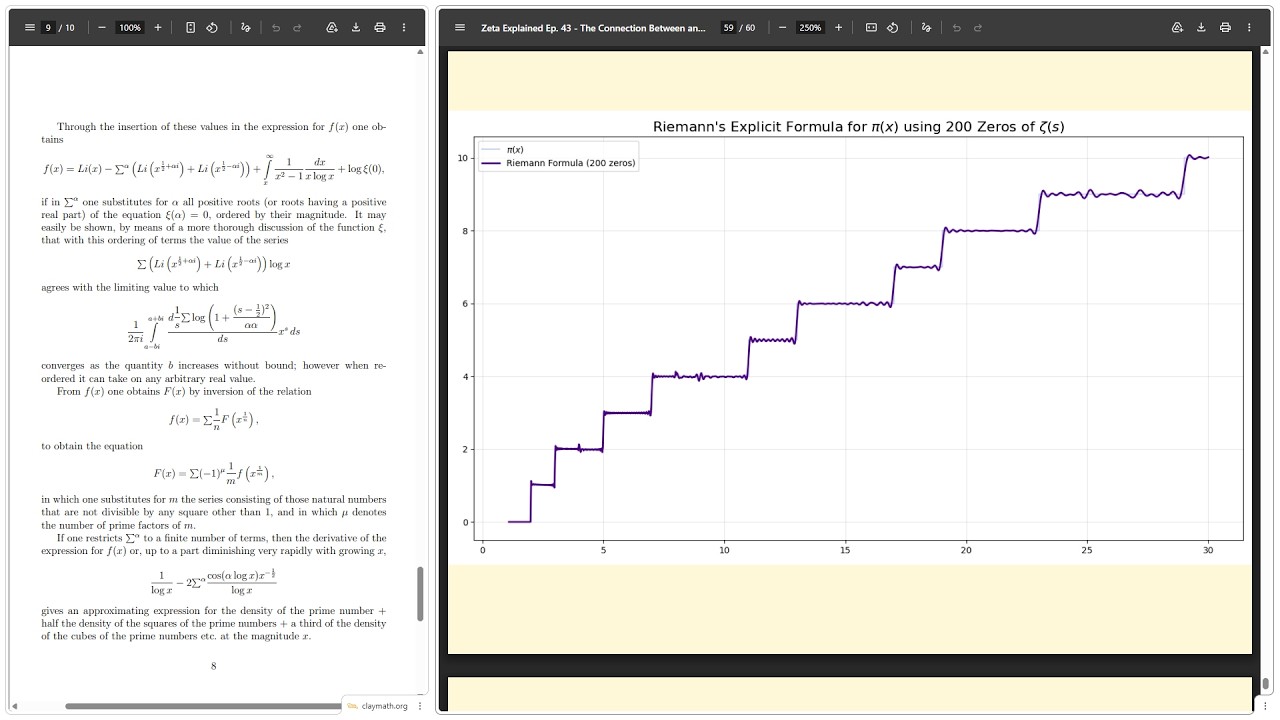The image size is (1280, 720).
Task: Click the chart title about Riemann's Explicit Formula
Action: 859,127
